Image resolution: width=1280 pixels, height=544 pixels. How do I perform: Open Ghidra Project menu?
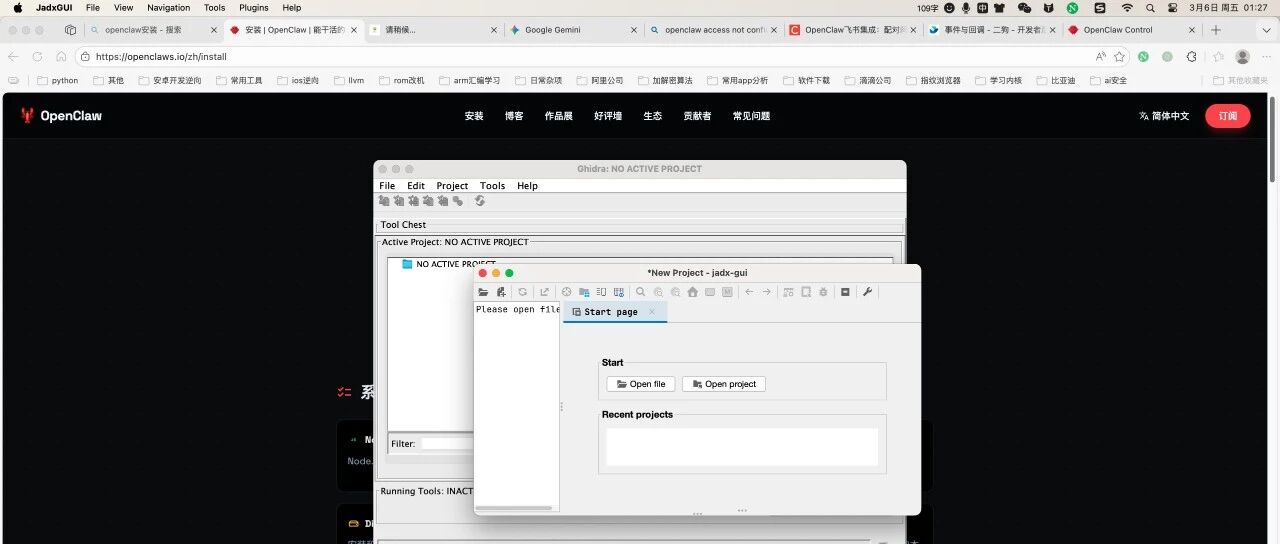[452, 186]
